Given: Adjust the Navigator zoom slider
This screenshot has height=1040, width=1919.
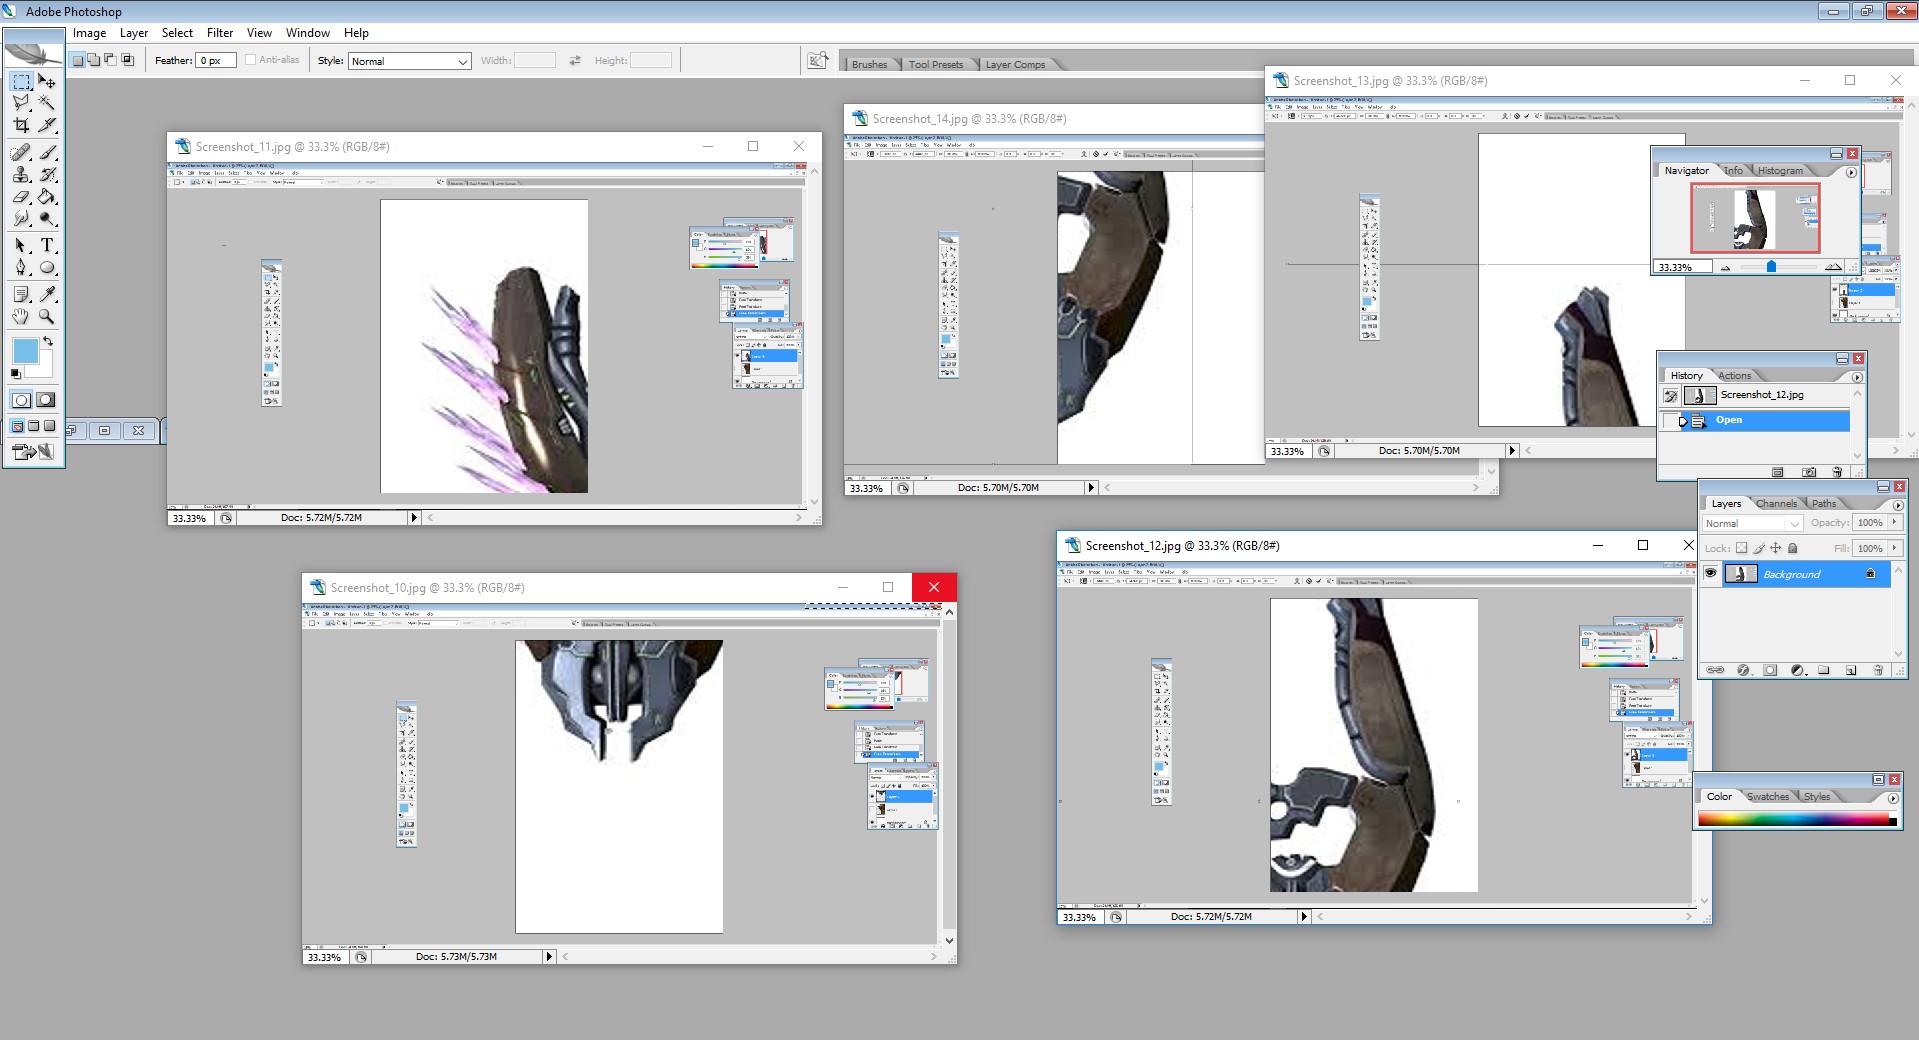Looking at the screenshot, I should point(1771,267).
